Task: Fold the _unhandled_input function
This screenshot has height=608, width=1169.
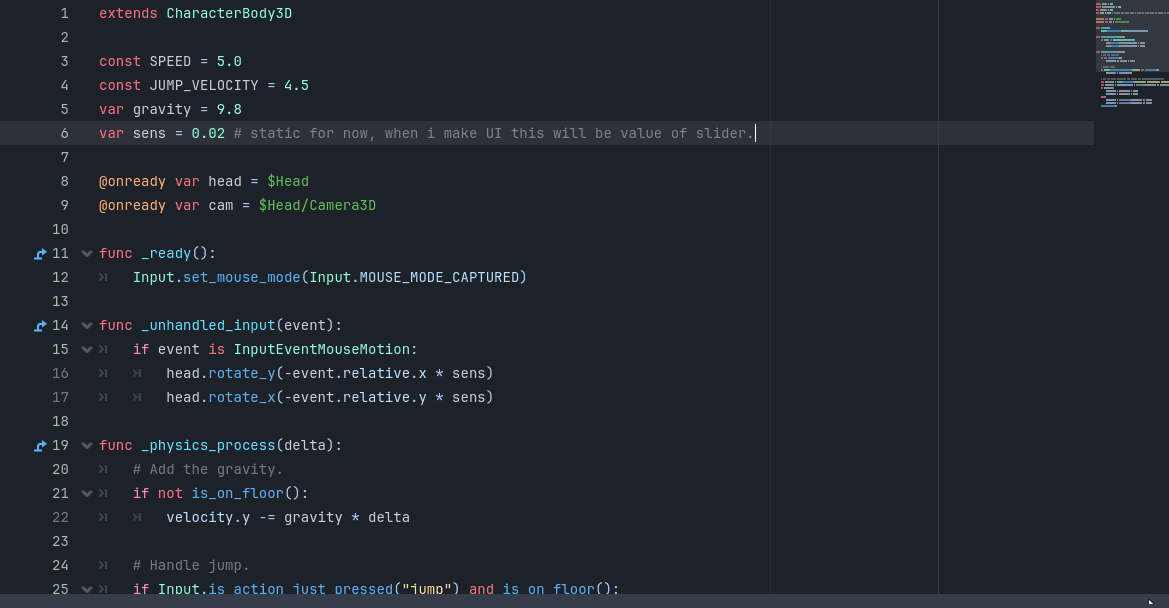Action: [87, 326]
